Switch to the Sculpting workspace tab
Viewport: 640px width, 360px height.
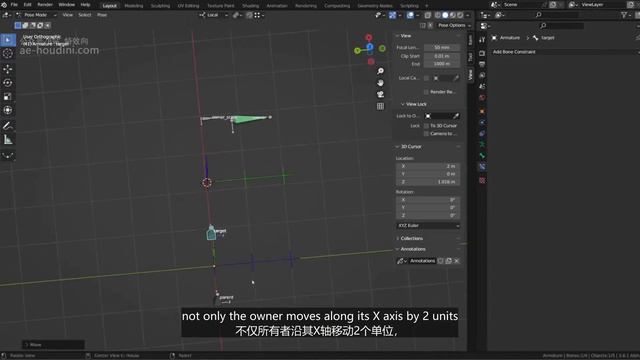160,6
